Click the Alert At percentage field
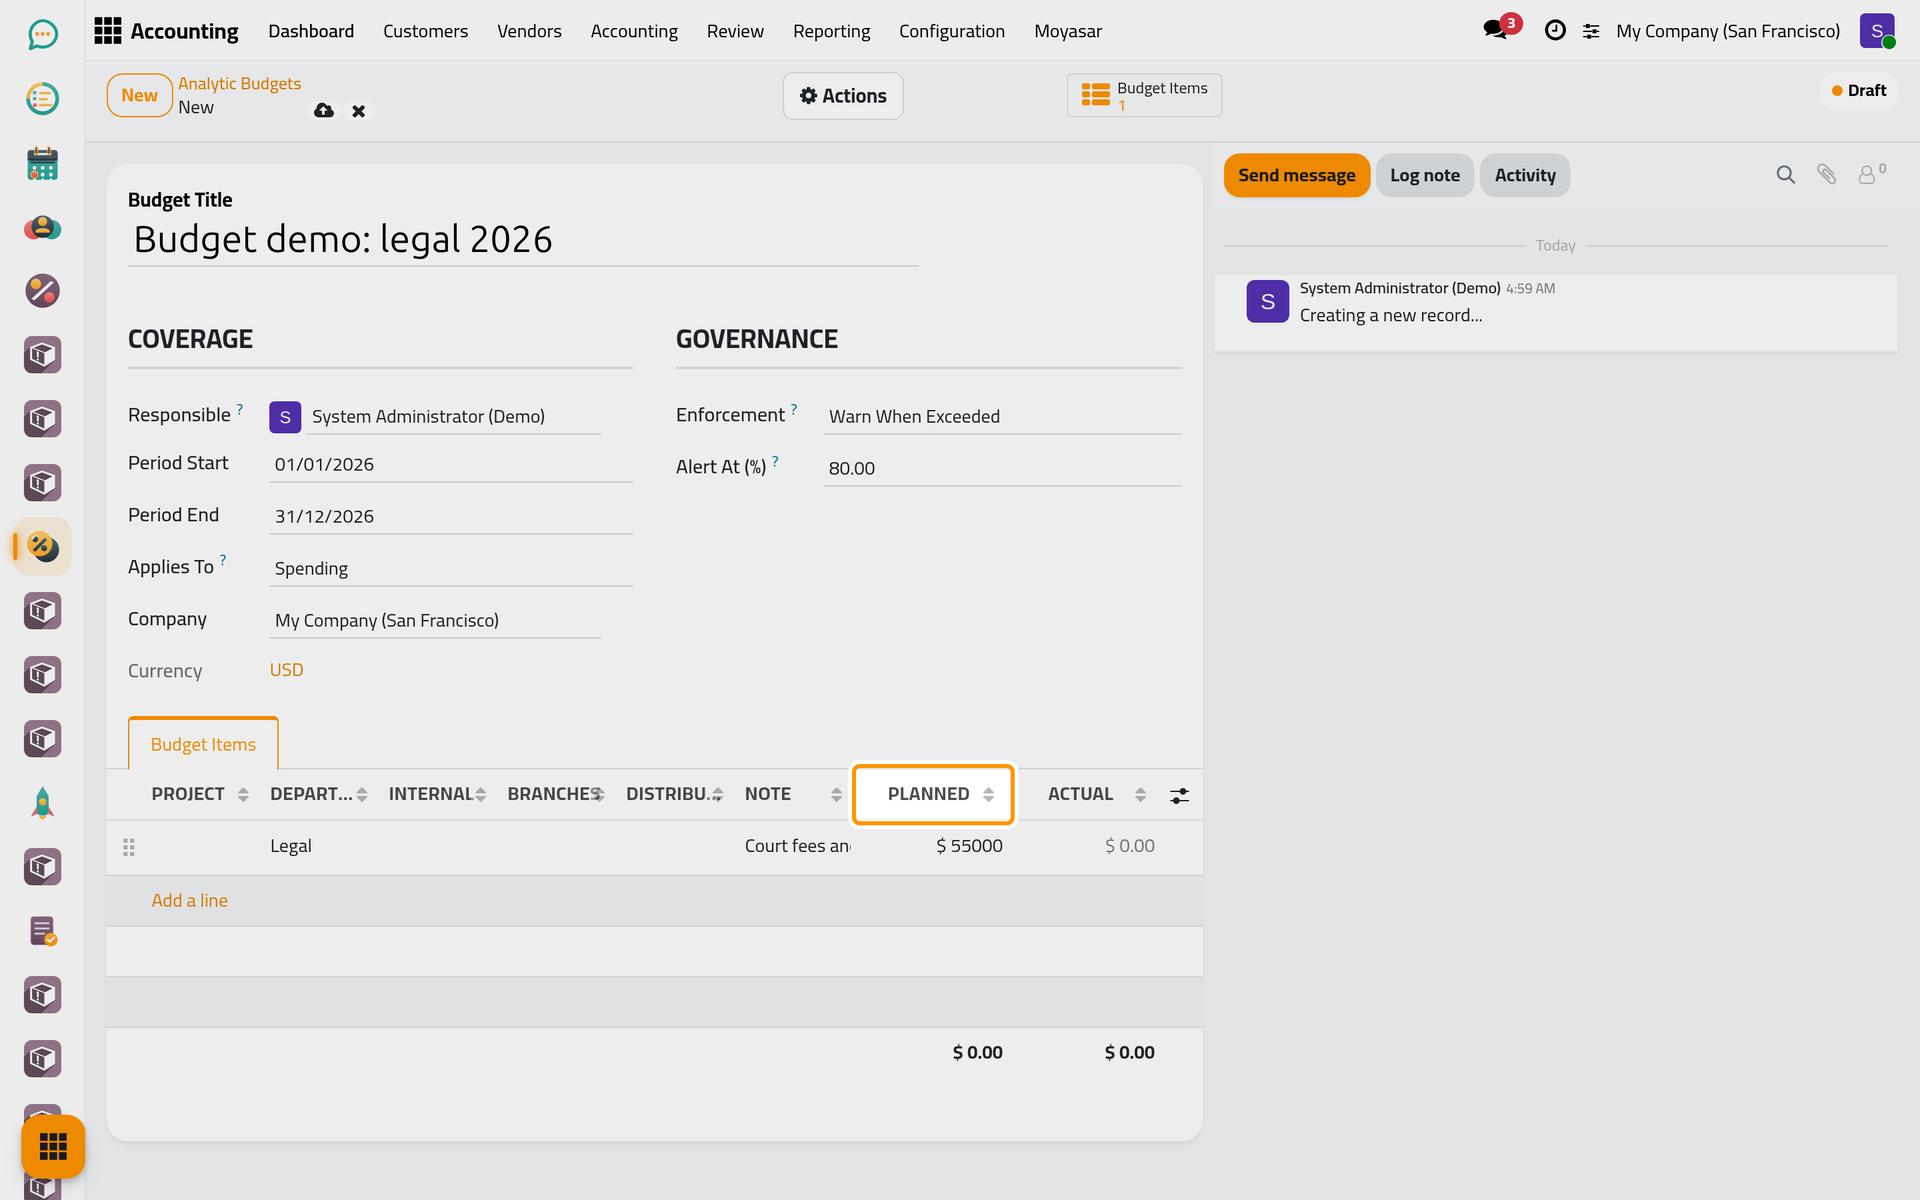 tap(1002, 469)
